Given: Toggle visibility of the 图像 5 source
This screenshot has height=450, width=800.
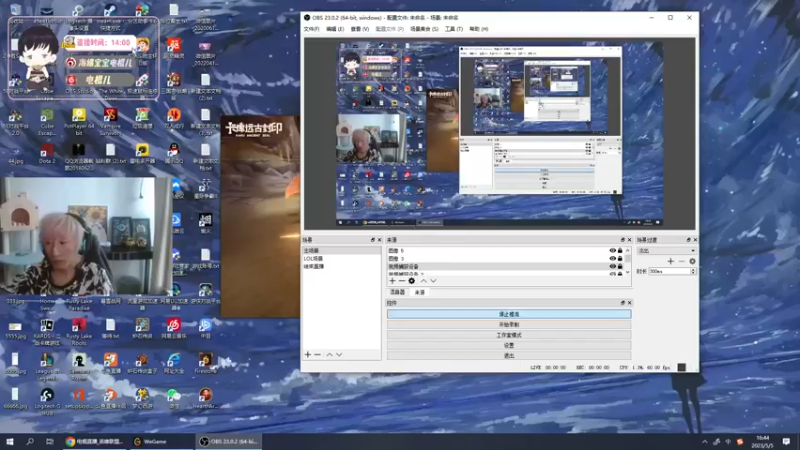Looking at the screenshot, I should (613, 251).
